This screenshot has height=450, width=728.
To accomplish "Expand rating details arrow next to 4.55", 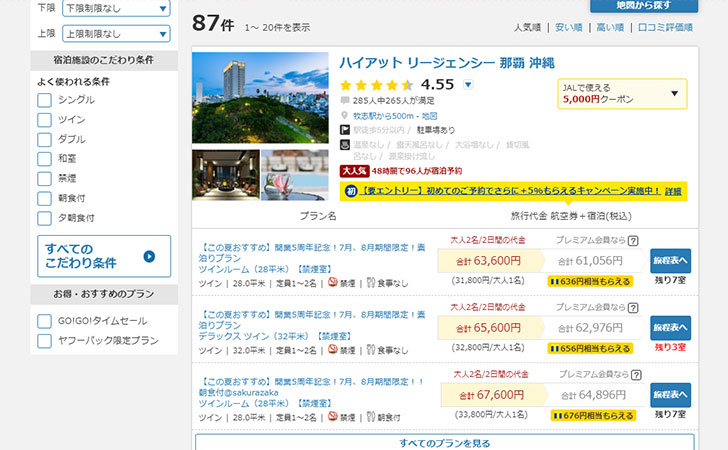I will [468, 85].
